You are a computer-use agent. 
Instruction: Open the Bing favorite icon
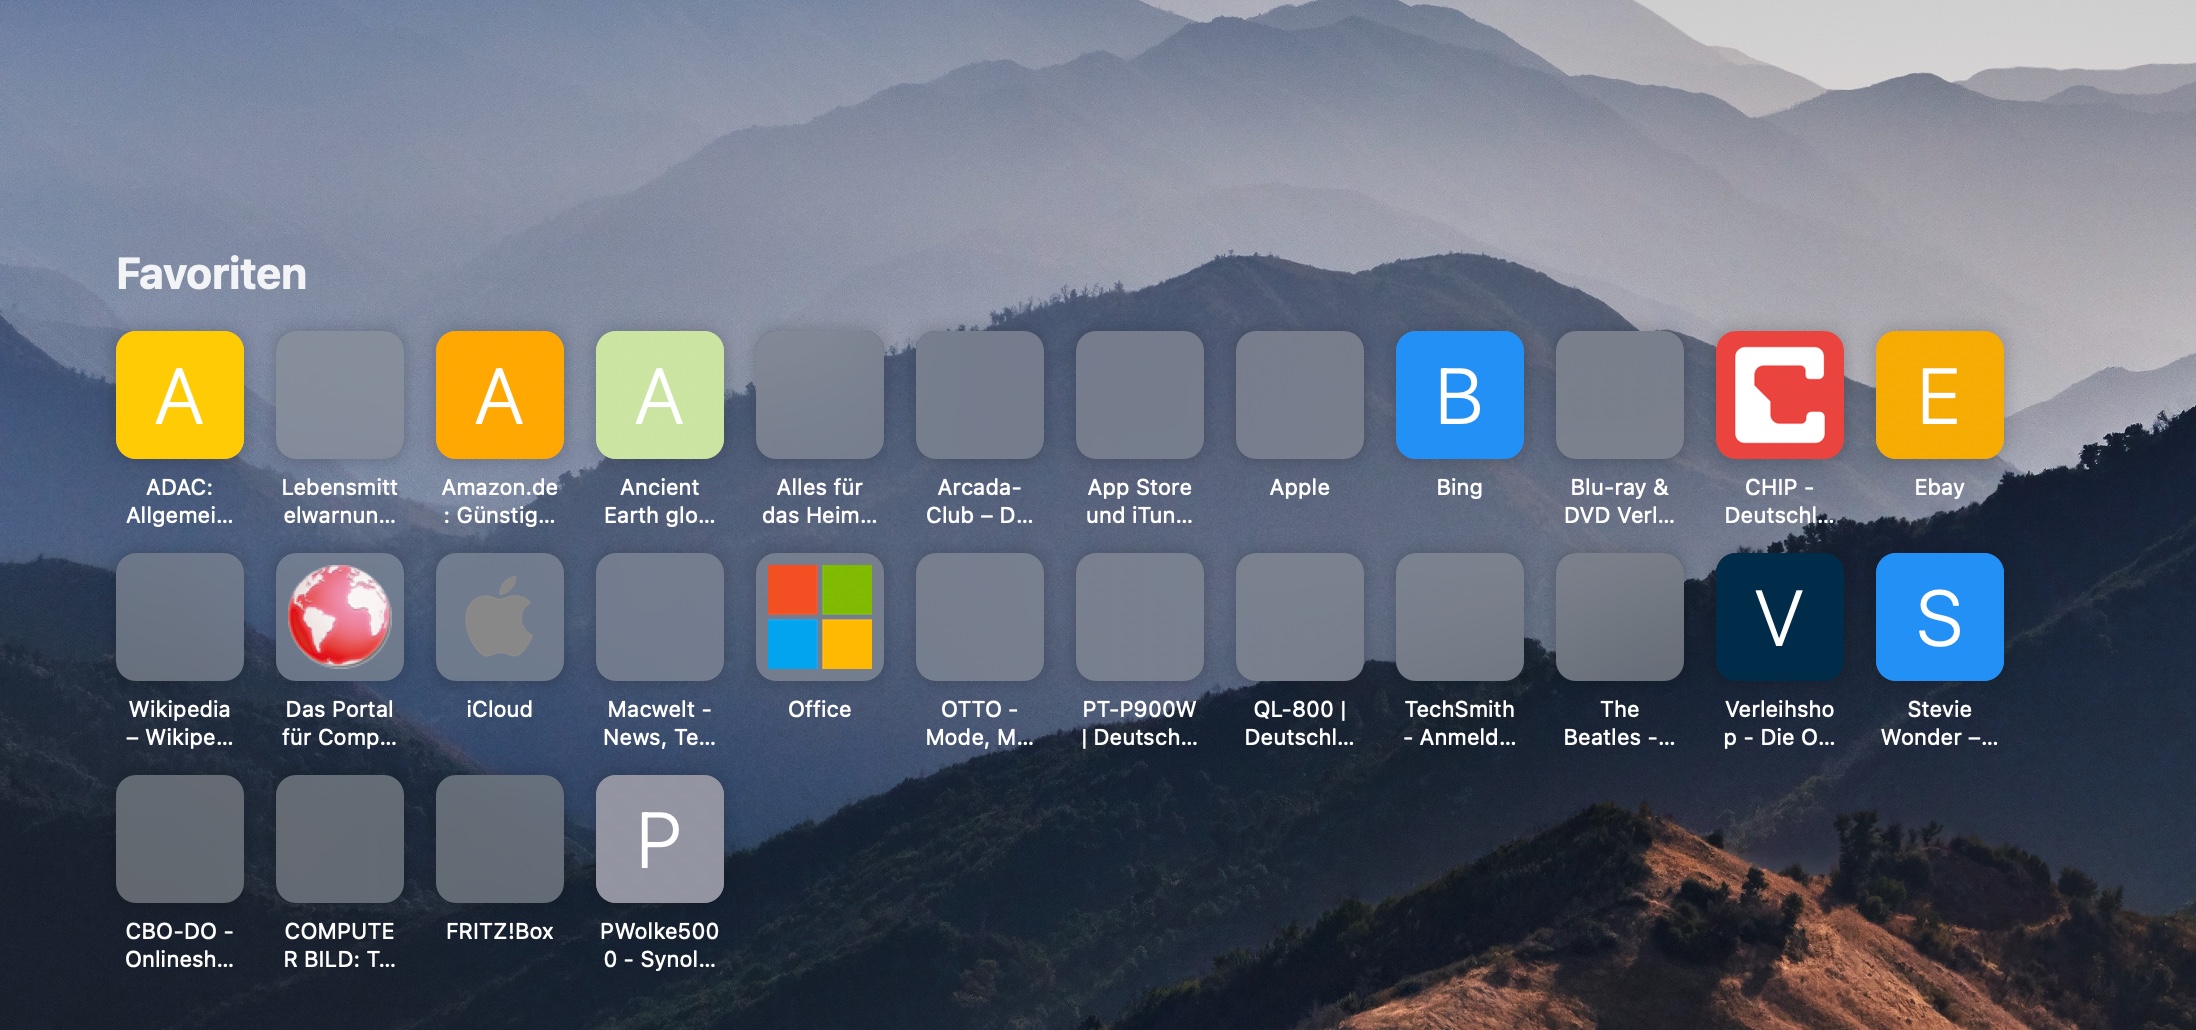(x=1460, y=395)
